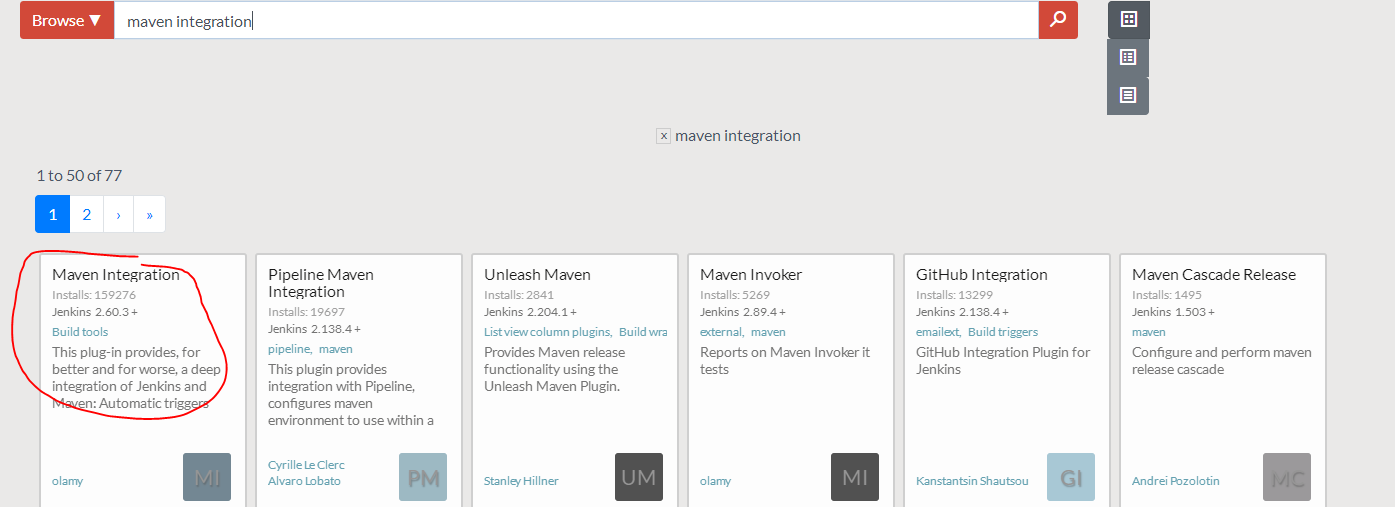Click olamy on the Maven Integration card
Image resolution: width=1395 pixels, height=507 pixels.
[67, 481]
